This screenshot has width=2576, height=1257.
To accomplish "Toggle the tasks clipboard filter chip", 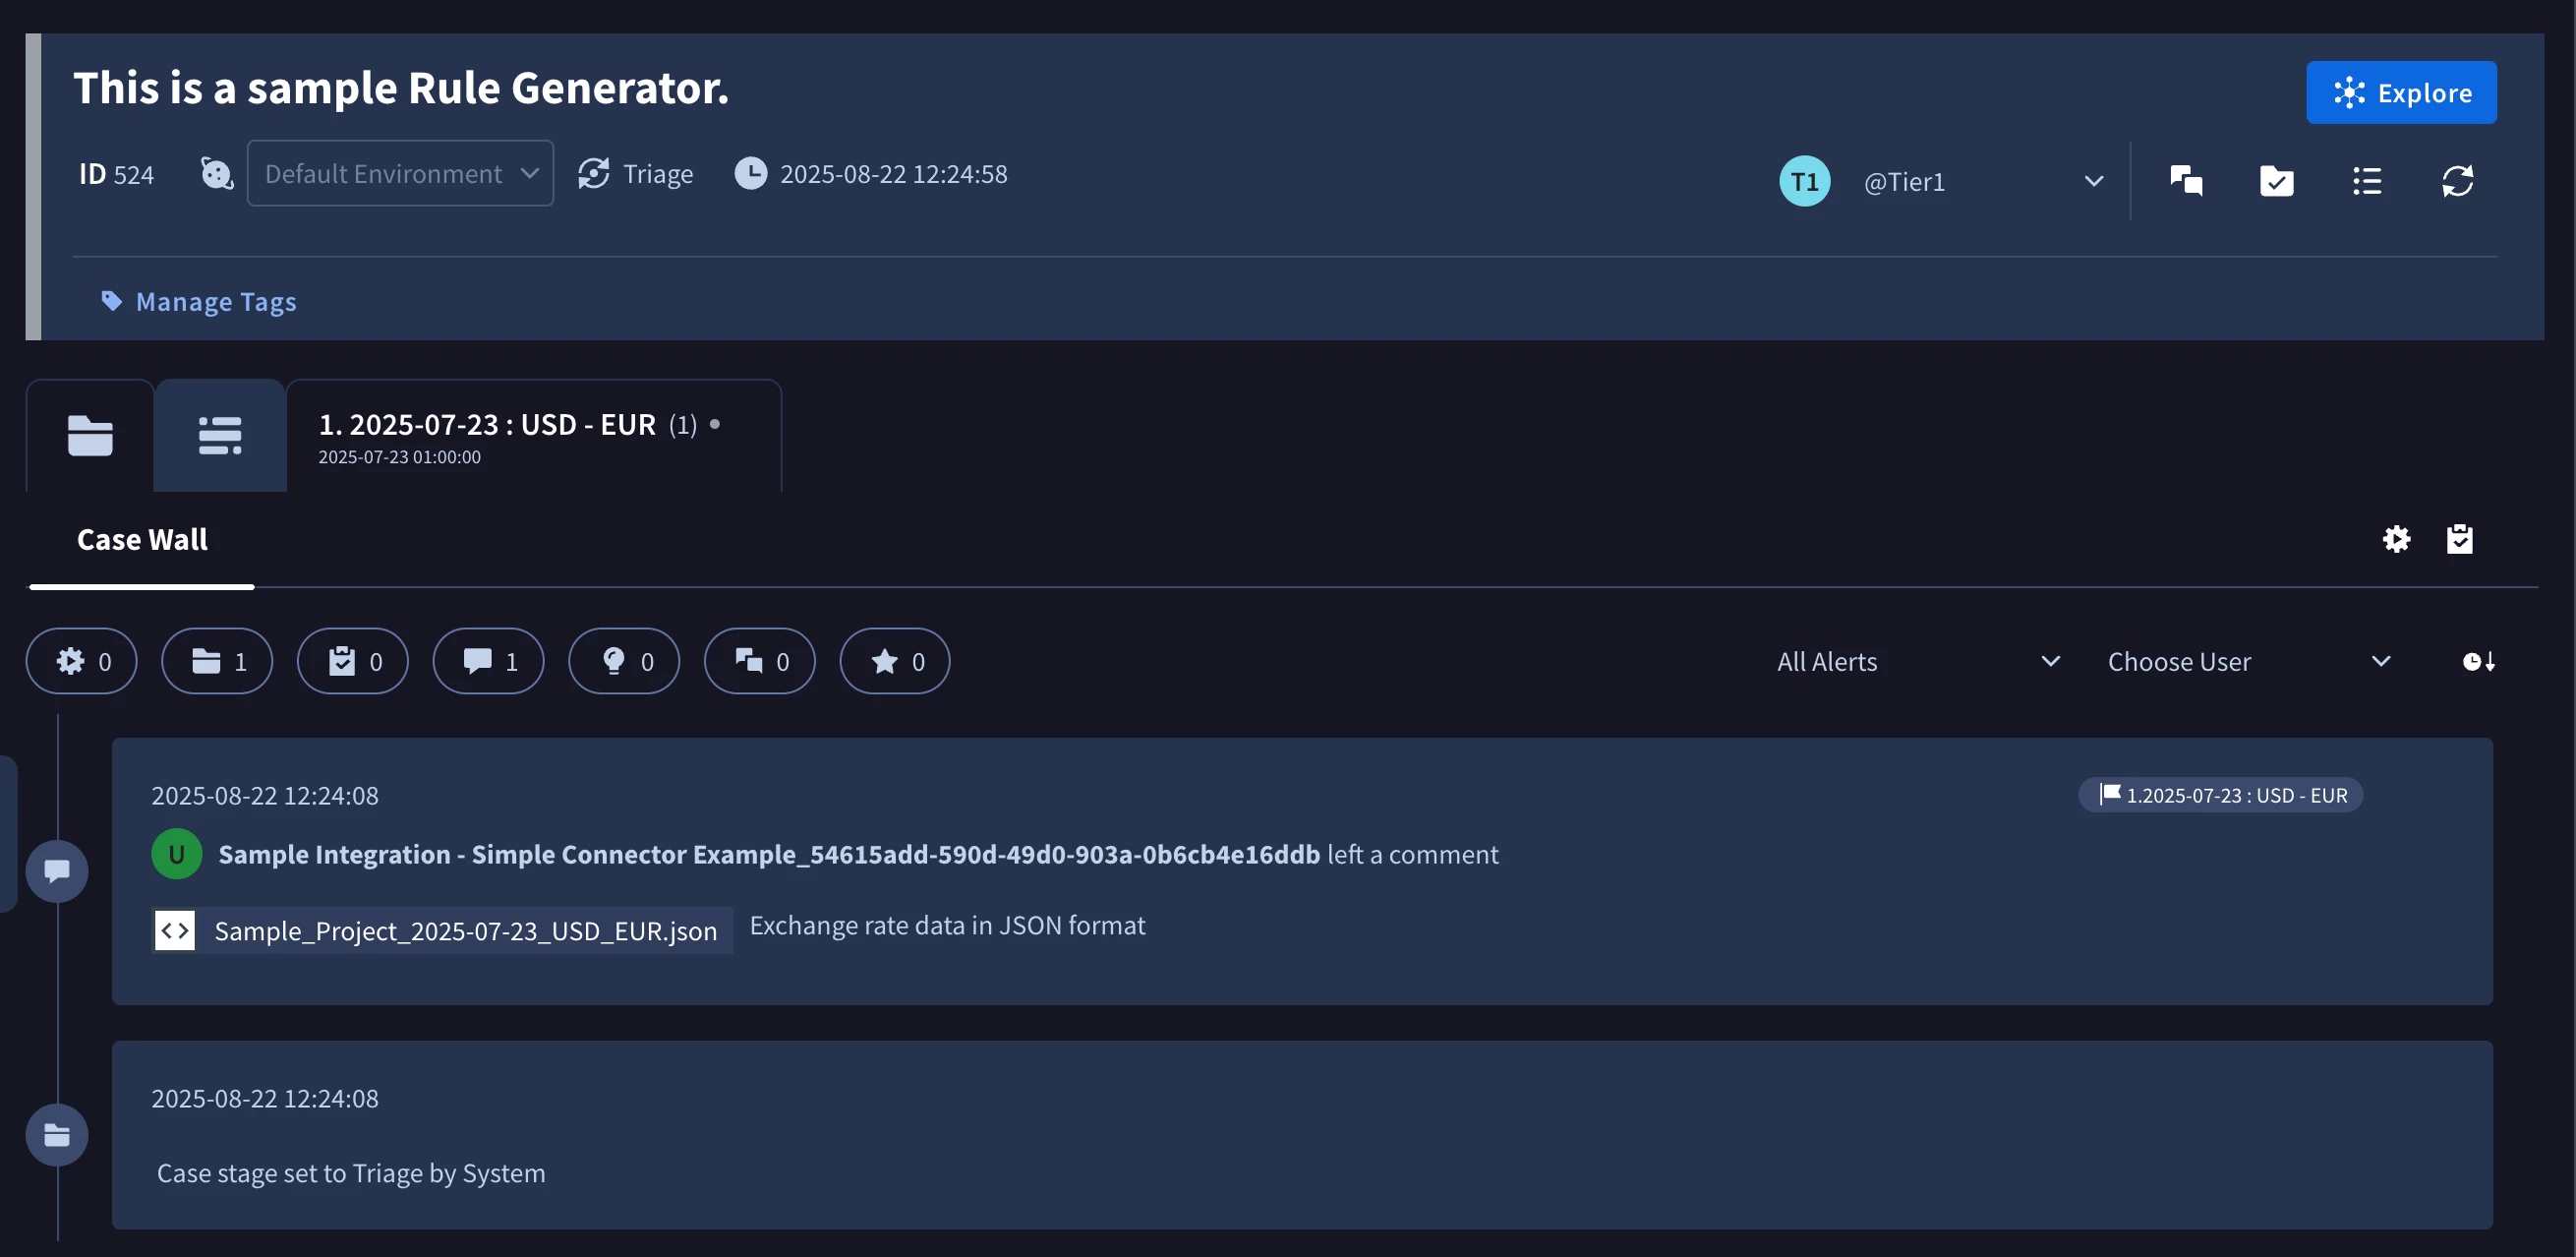I will coord(353,661).
